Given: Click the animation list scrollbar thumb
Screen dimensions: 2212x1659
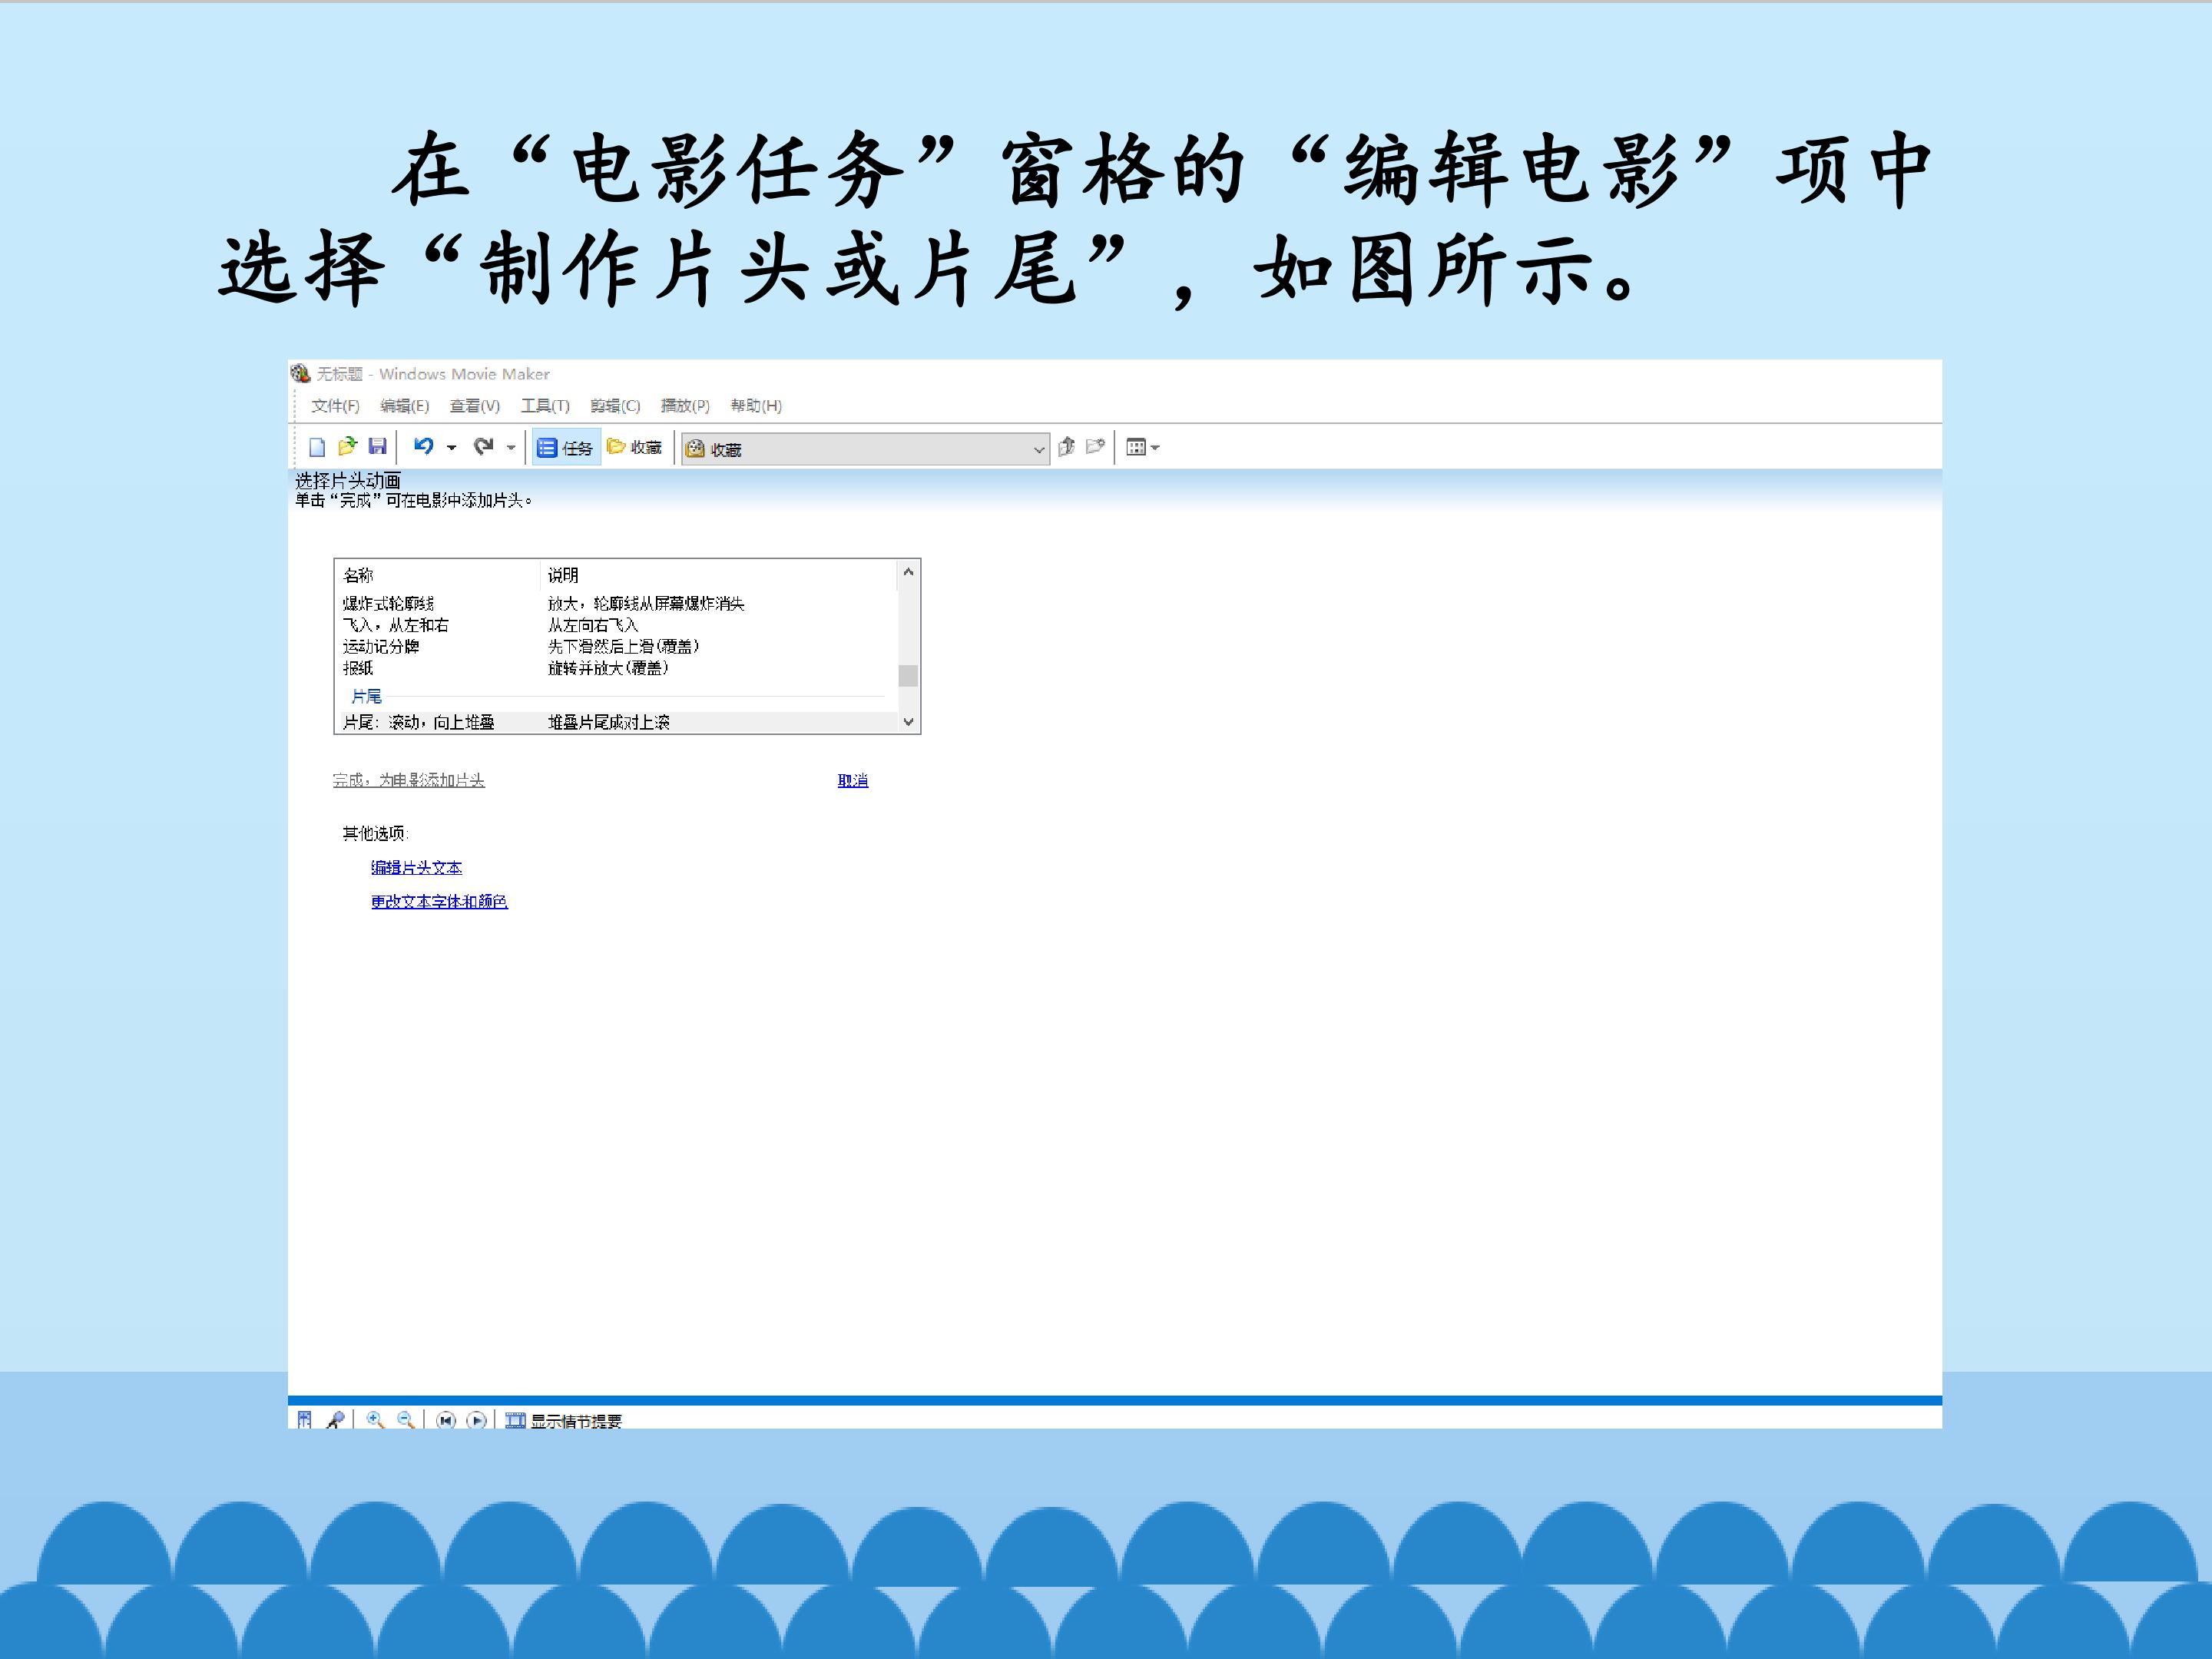Looking at the screenshot, I should (x=908, y=676).
